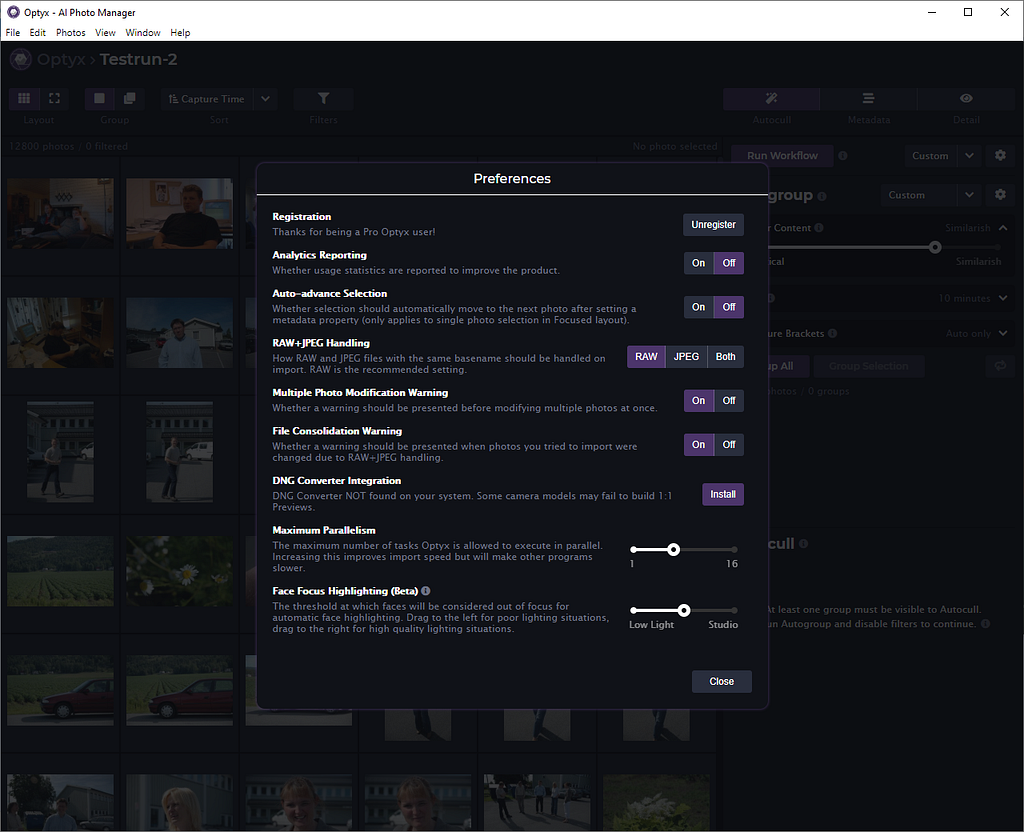Select JPEG for RAW+JPEG Handling
The width and height of the screenshot is (1024, 832).
tap(686, 357)
